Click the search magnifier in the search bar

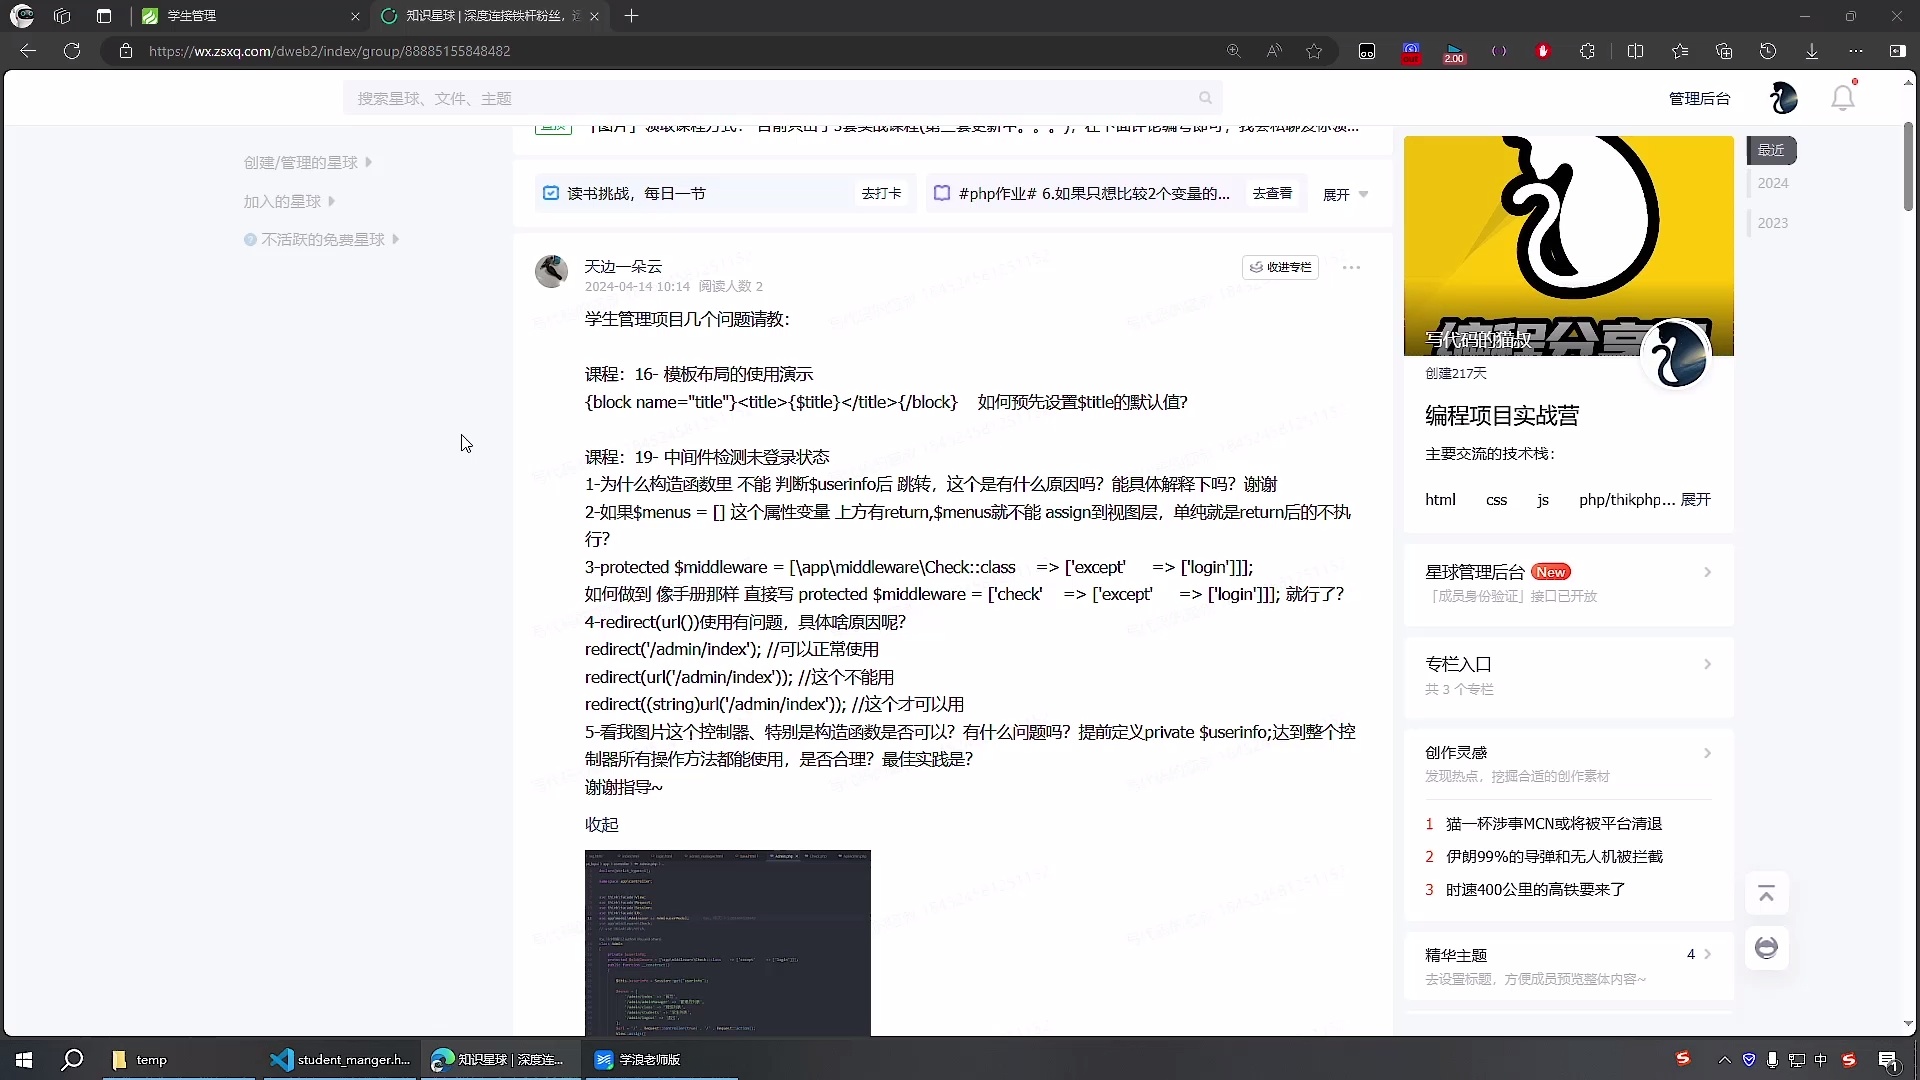tap(1205, 97)
